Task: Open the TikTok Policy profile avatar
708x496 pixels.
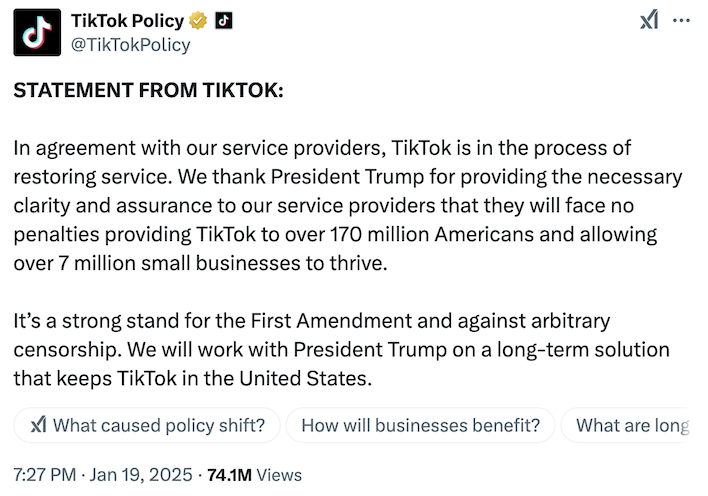Action: point(37,32)
